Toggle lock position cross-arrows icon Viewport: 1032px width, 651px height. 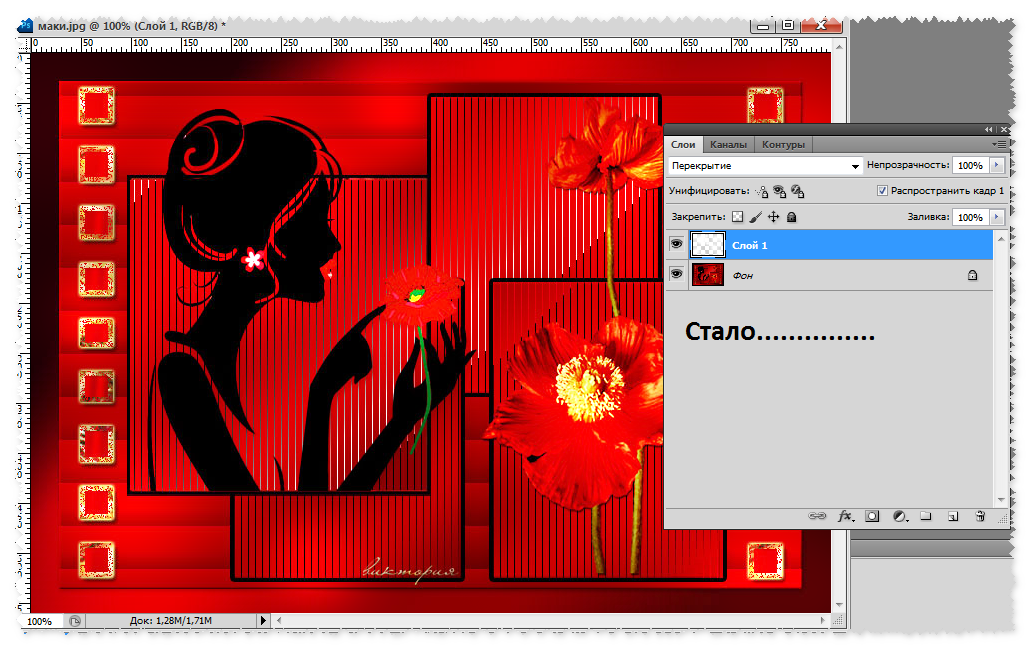pos(773,217)
